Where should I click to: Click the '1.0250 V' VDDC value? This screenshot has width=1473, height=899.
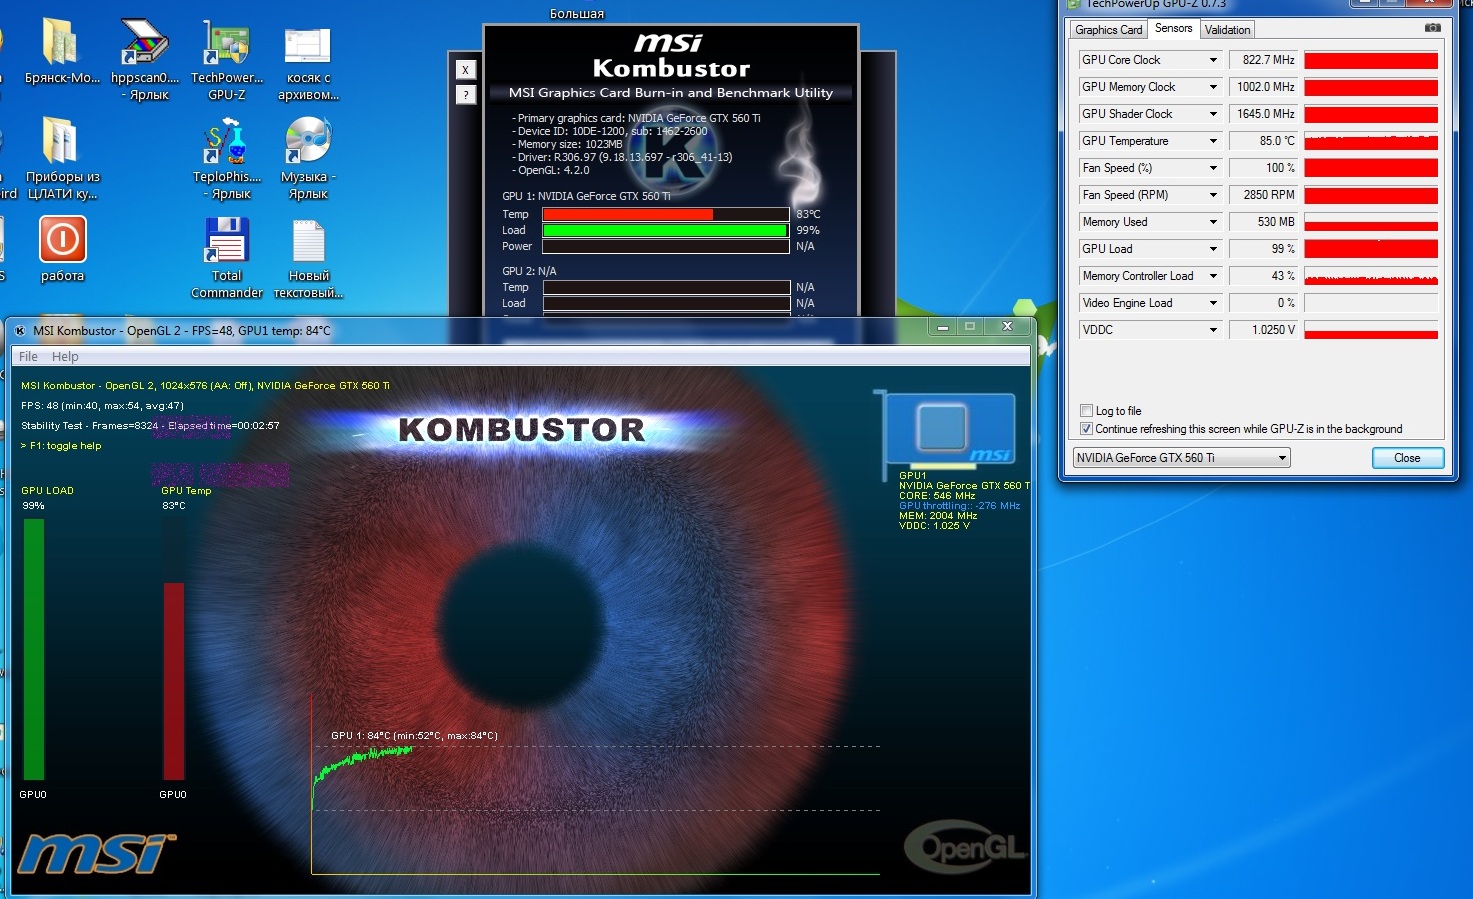click(x=1263, y=330)
